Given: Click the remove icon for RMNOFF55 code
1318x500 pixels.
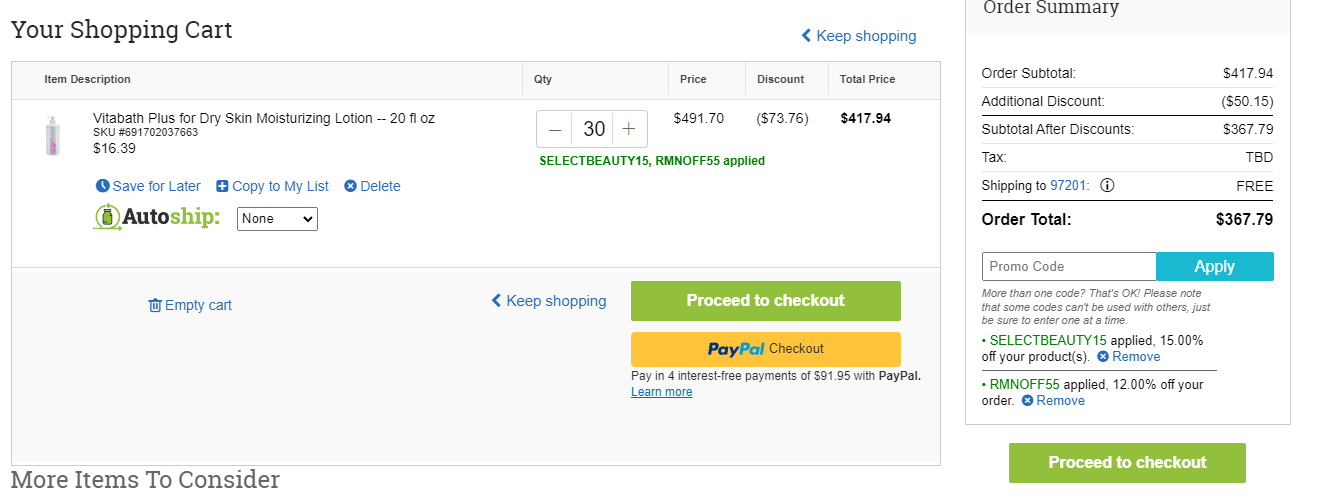Looking at the screenshot, I should click(1027, 401).
